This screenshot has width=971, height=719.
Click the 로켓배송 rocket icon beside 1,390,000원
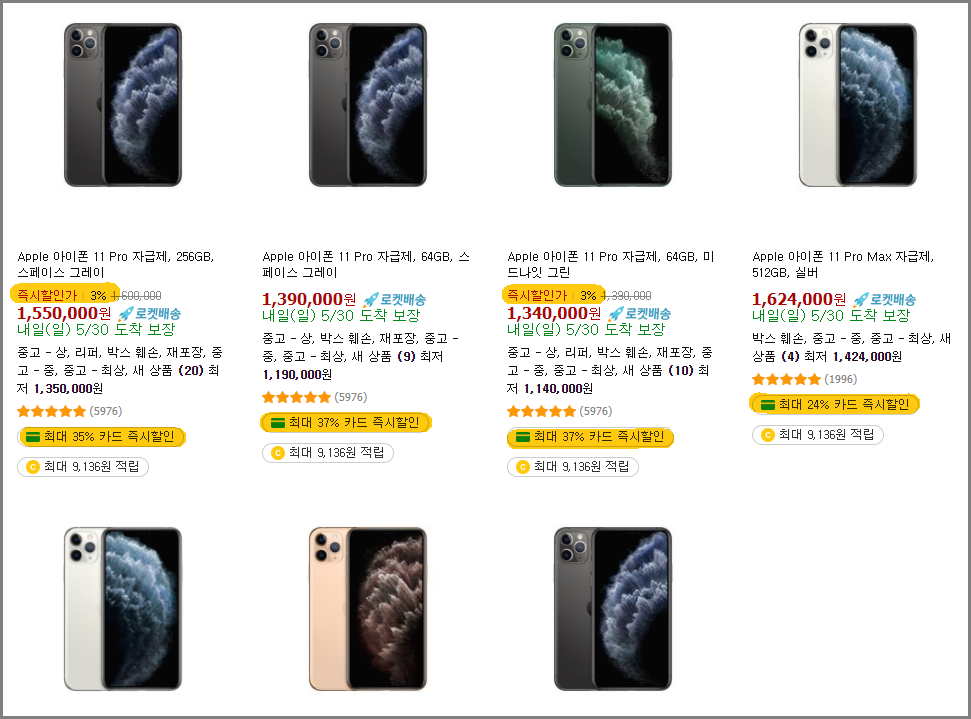tap(370, 300)
